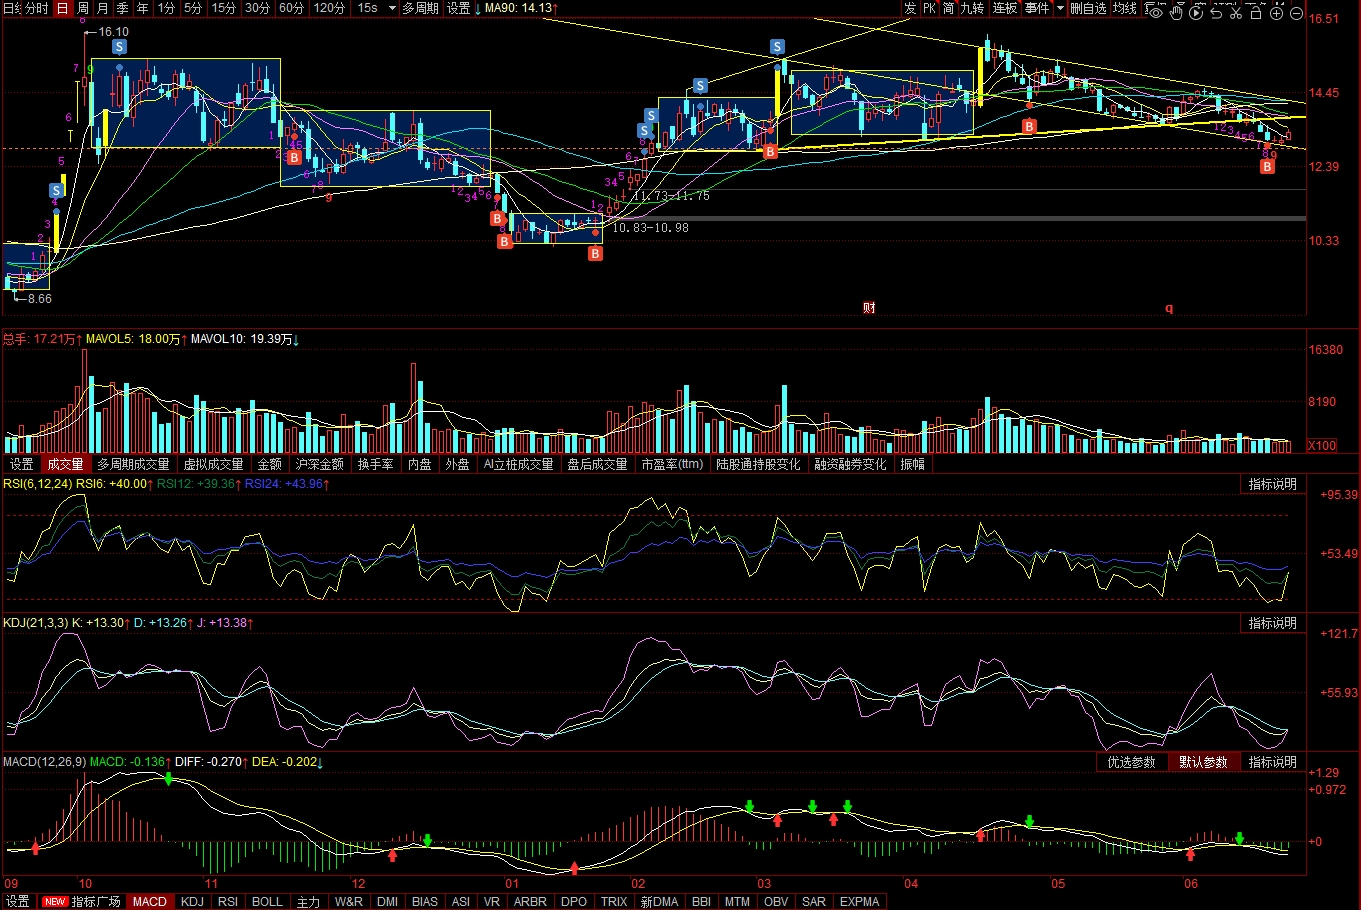Screen dimensions: 1361x910
Task: Select the 换手率 turnover tab
Action: 375,464
